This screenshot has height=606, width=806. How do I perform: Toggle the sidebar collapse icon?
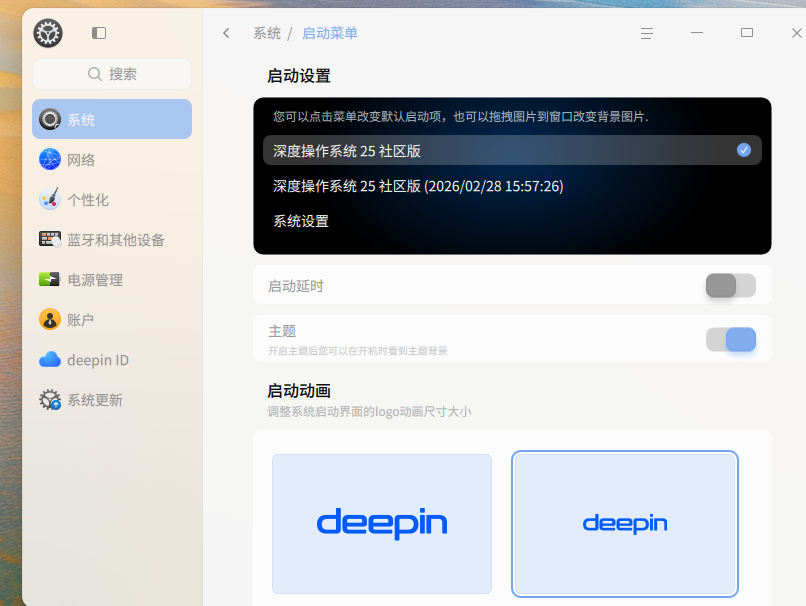coord(99,33)
